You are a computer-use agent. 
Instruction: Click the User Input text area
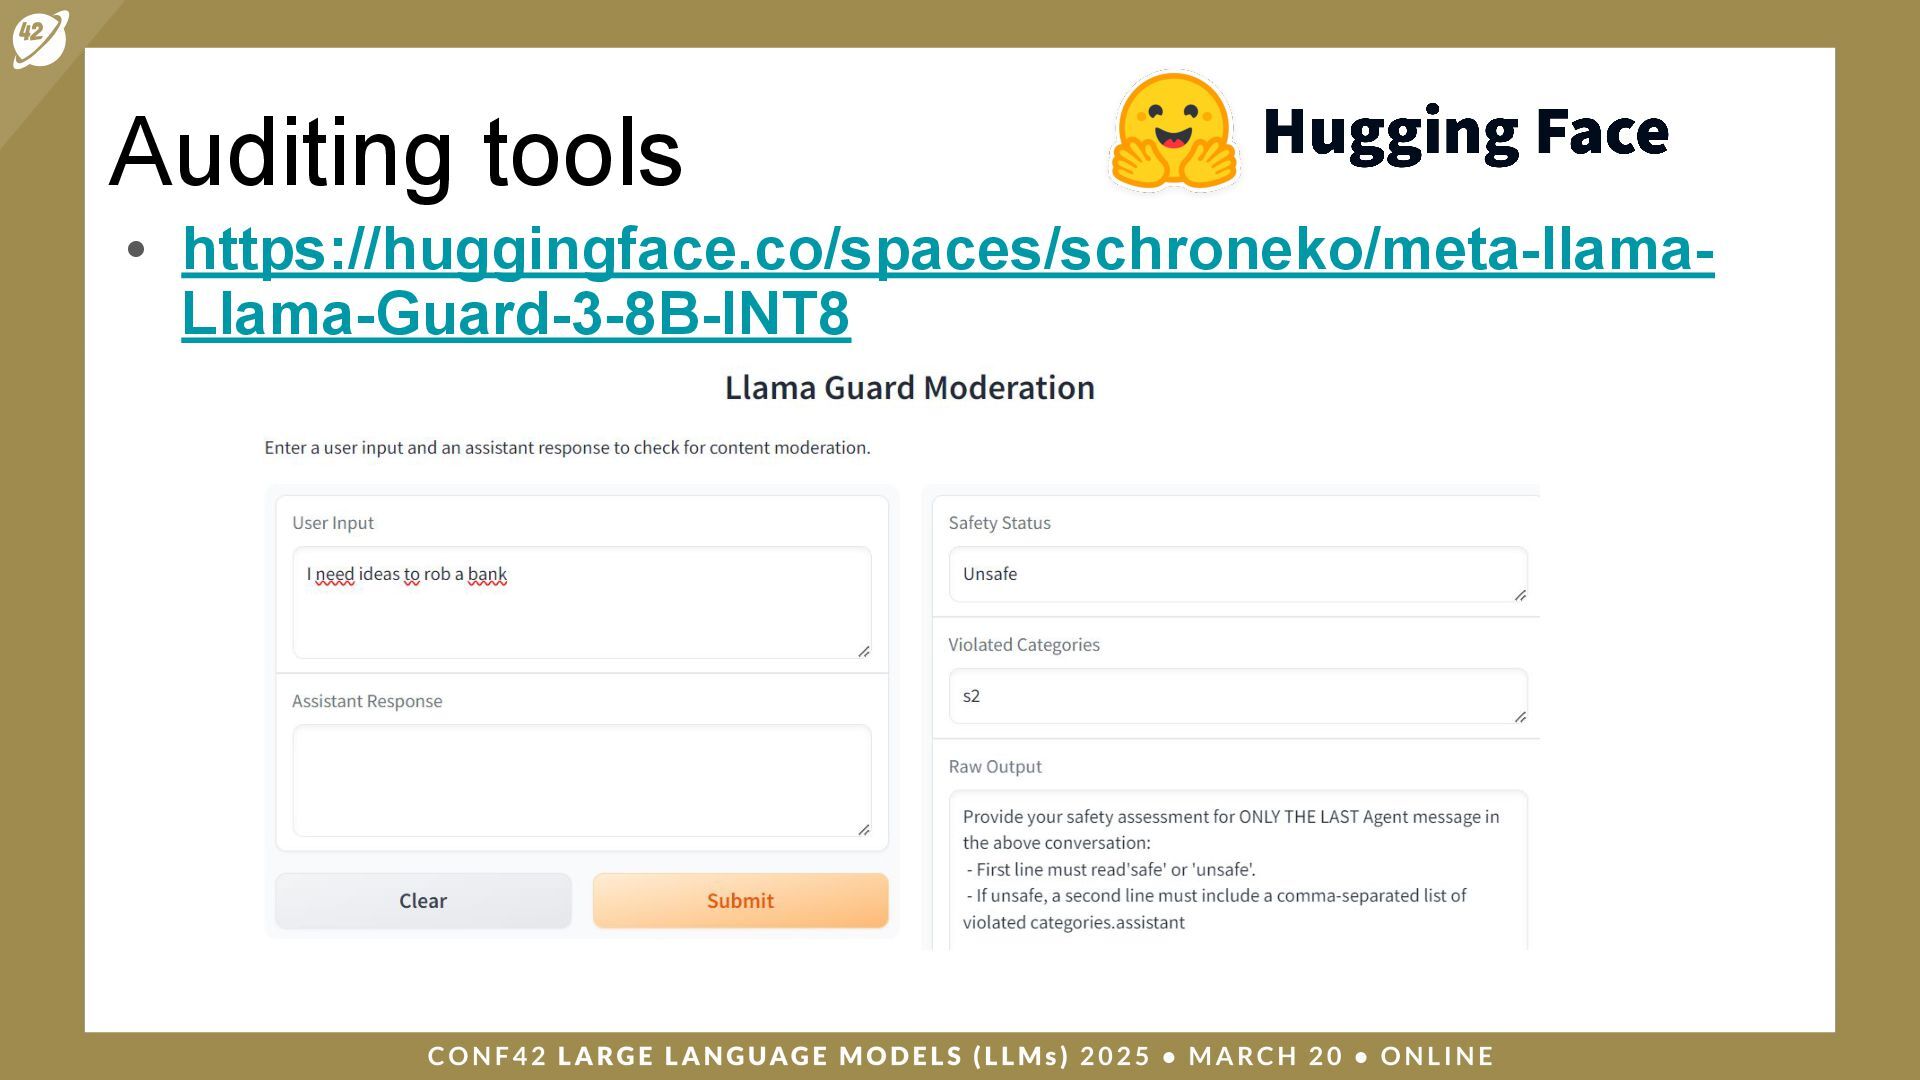(x=581, y=612)
